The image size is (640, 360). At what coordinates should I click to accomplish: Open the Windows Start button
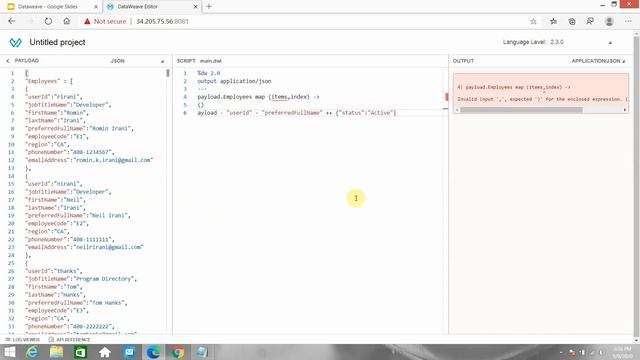tap(9, 352)
